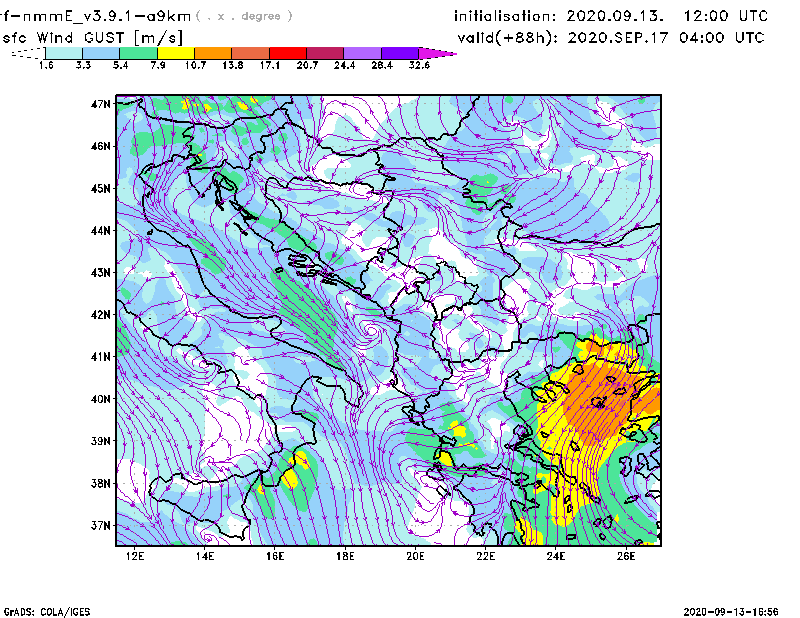Click the '16E' longitude label
The width and height of the screenshot is (800, 618).
point(275,556)
